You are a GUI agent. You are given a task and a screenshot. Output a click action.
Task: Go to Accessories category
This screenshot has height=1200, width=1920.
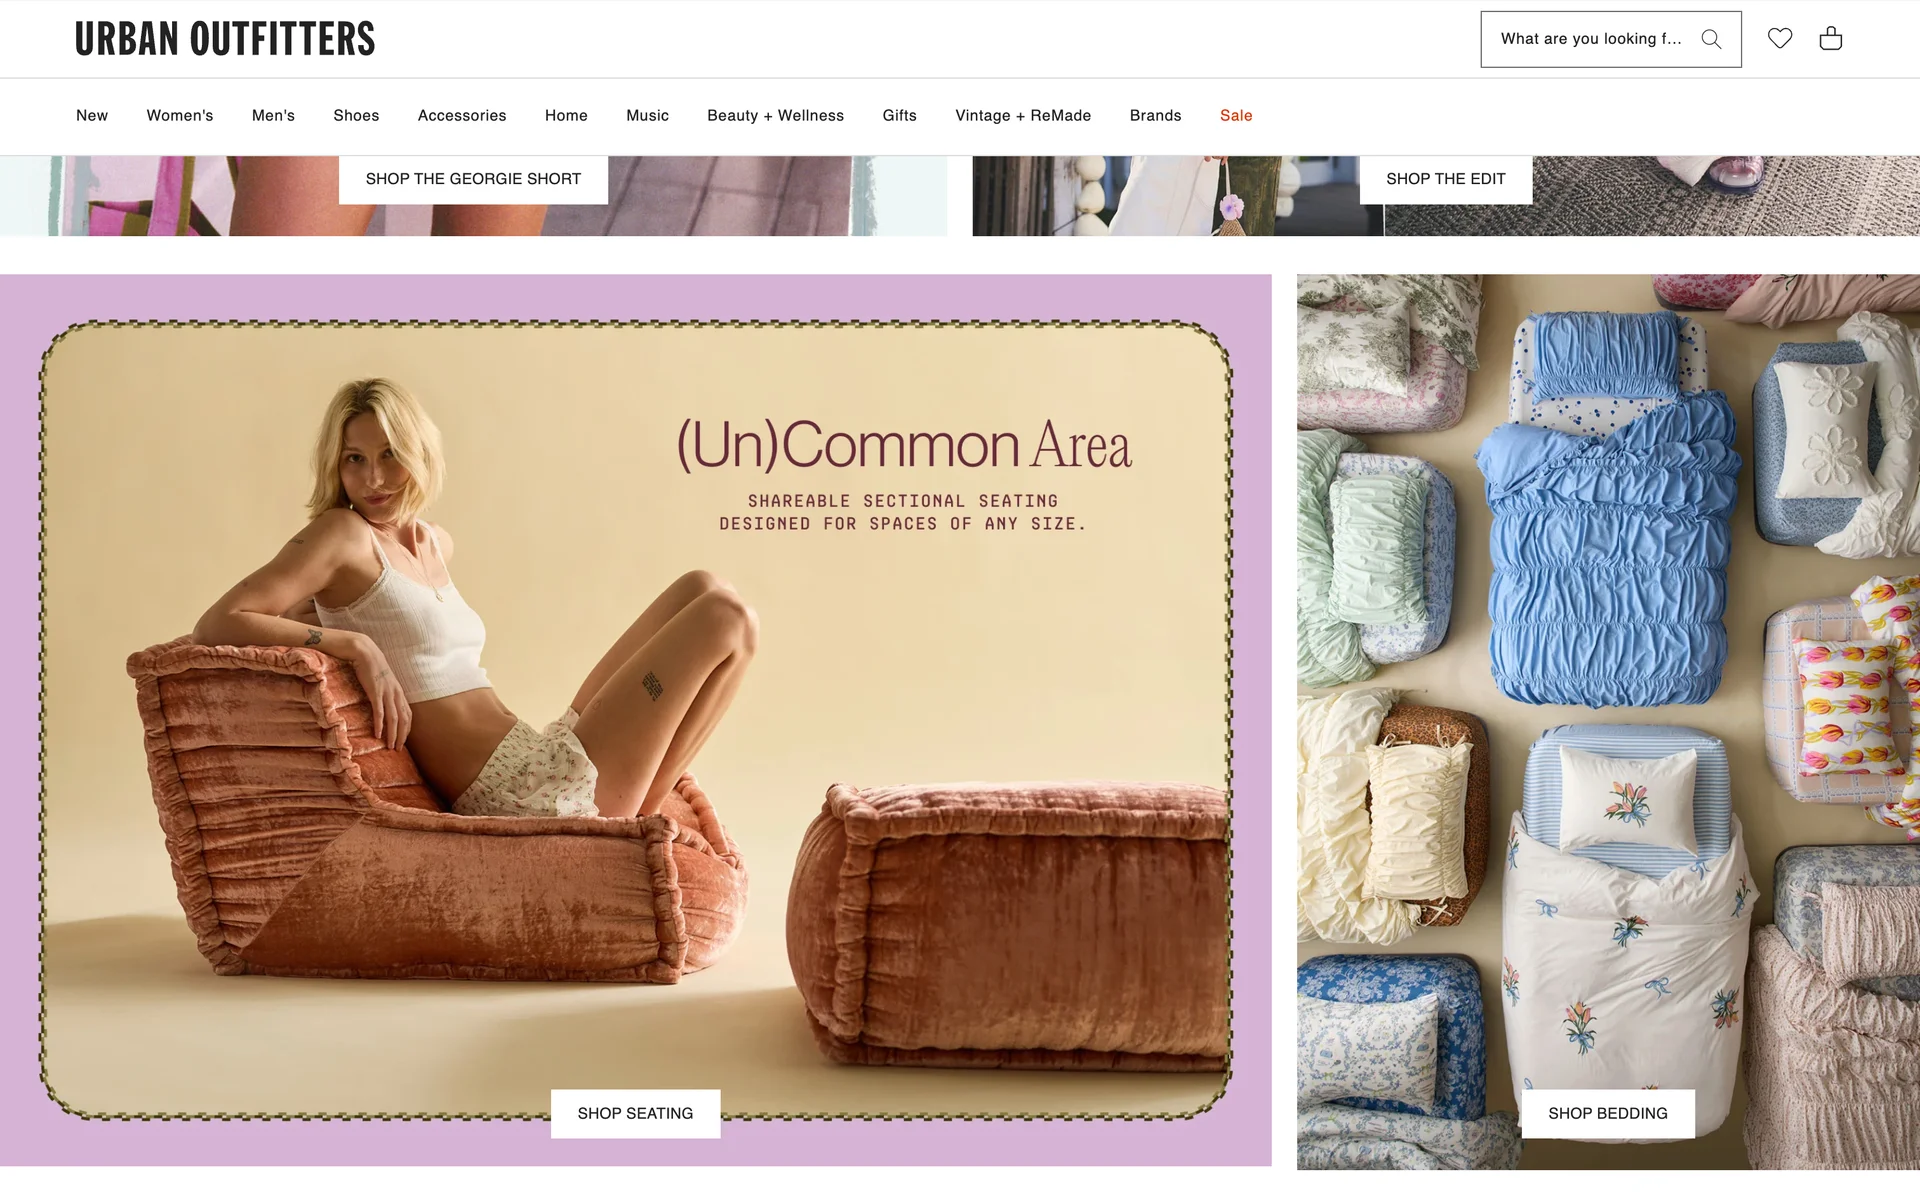pos(462,116)
